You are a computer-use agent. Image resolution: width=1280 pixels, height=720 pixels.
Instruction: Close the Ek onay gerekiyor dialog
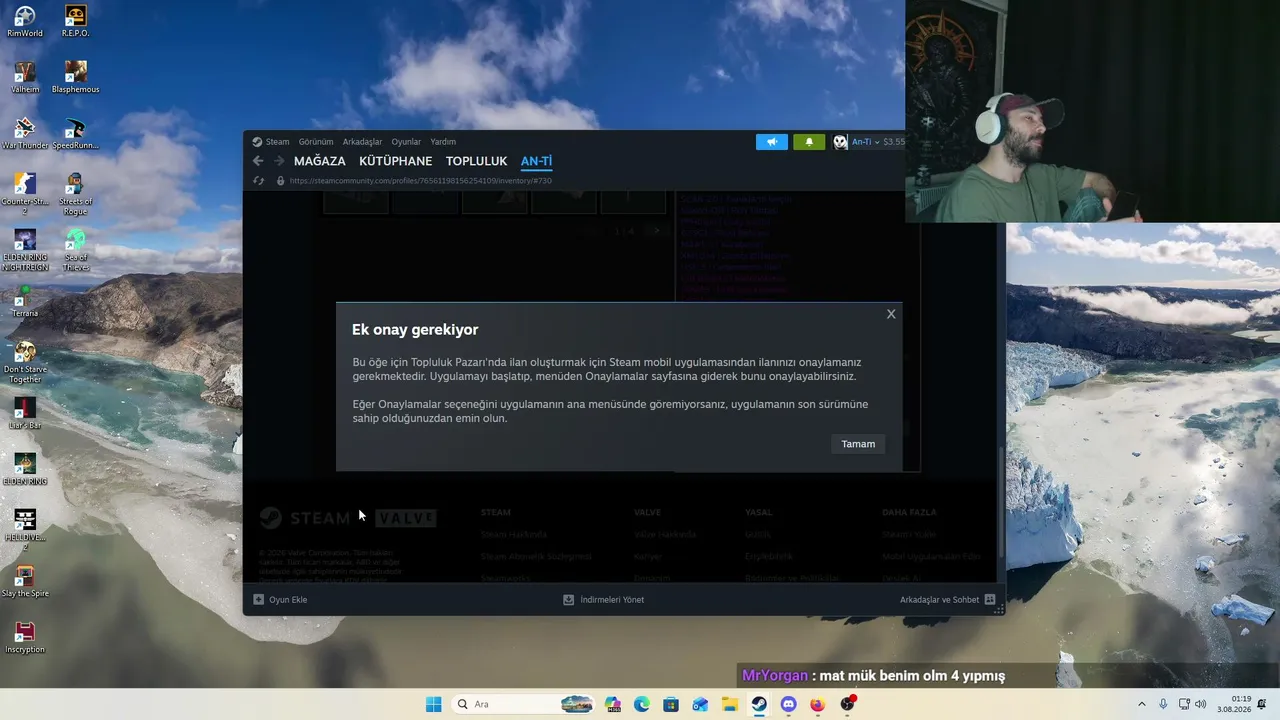pyautogui.click(x=891, y=314)
